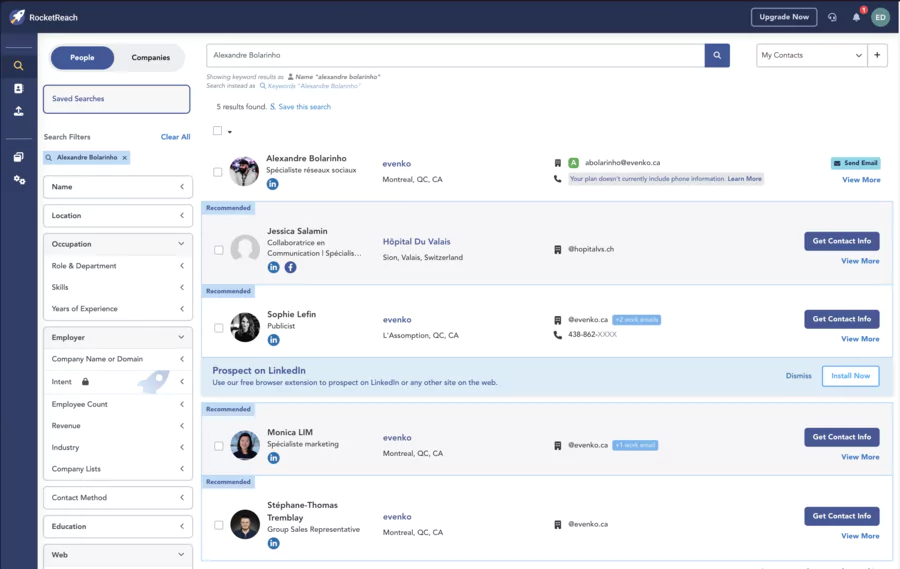Image resolution: width=900 pixels, height=569 pixels.
Task: Click building icon beside @hopitalvs.ch
Action: (x=557, y=250)
